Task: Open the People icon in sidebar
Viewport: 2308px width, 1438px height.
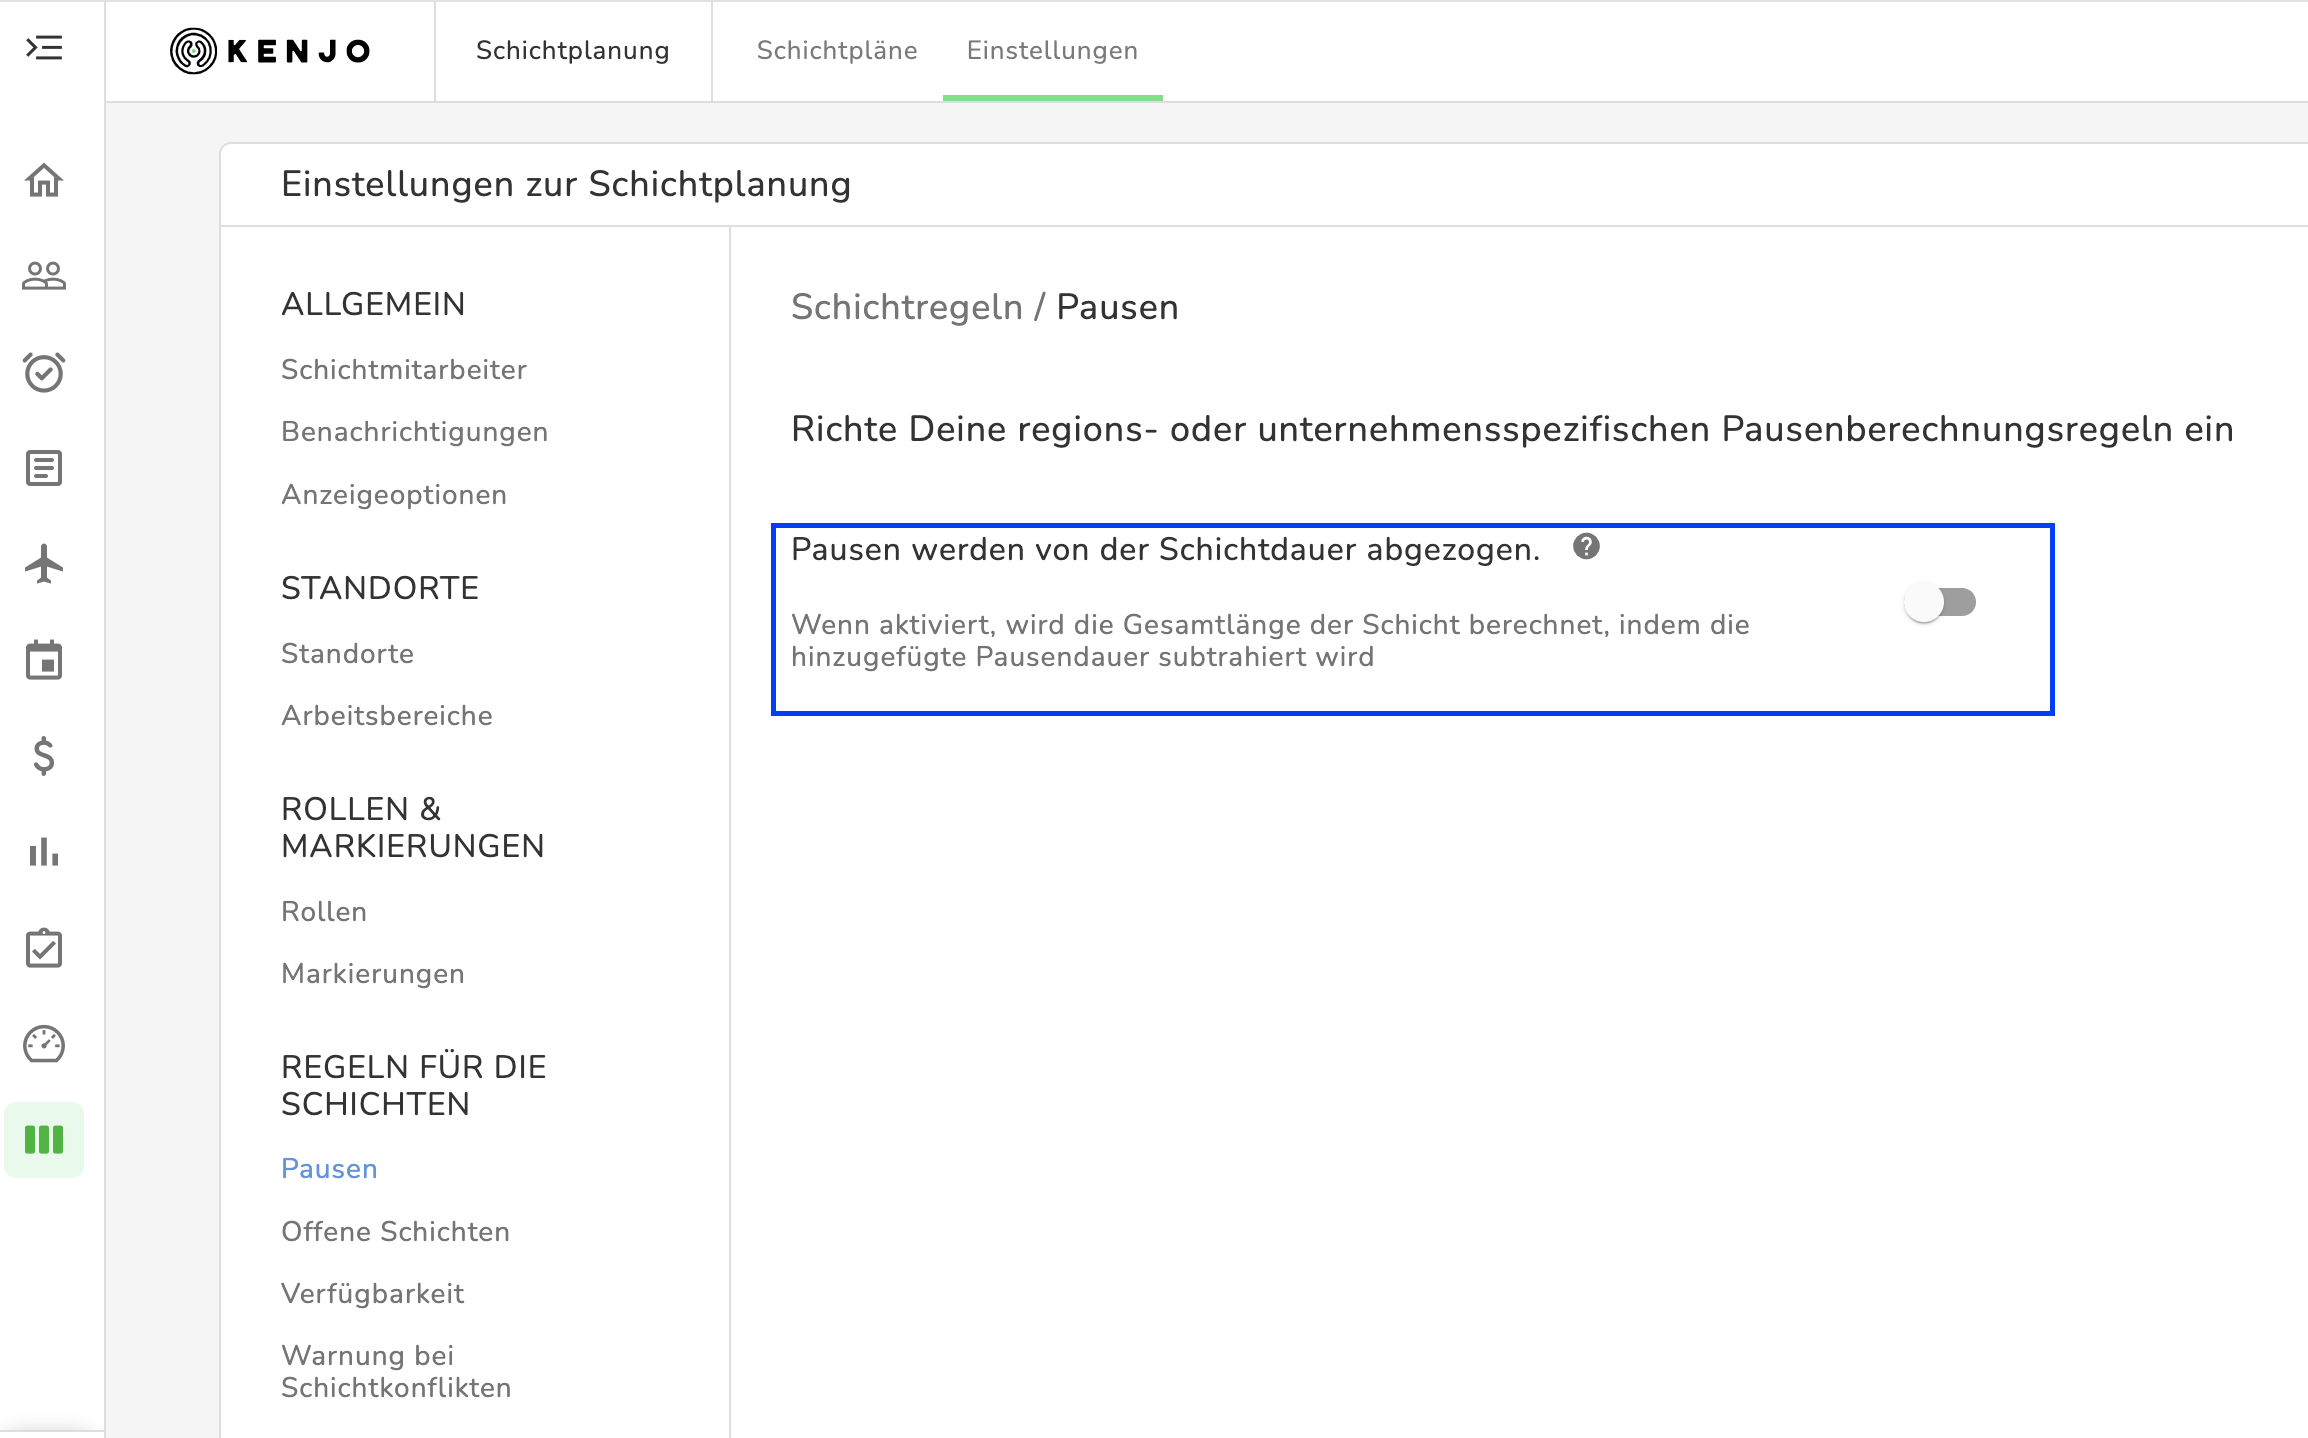Action: (44, 275)
